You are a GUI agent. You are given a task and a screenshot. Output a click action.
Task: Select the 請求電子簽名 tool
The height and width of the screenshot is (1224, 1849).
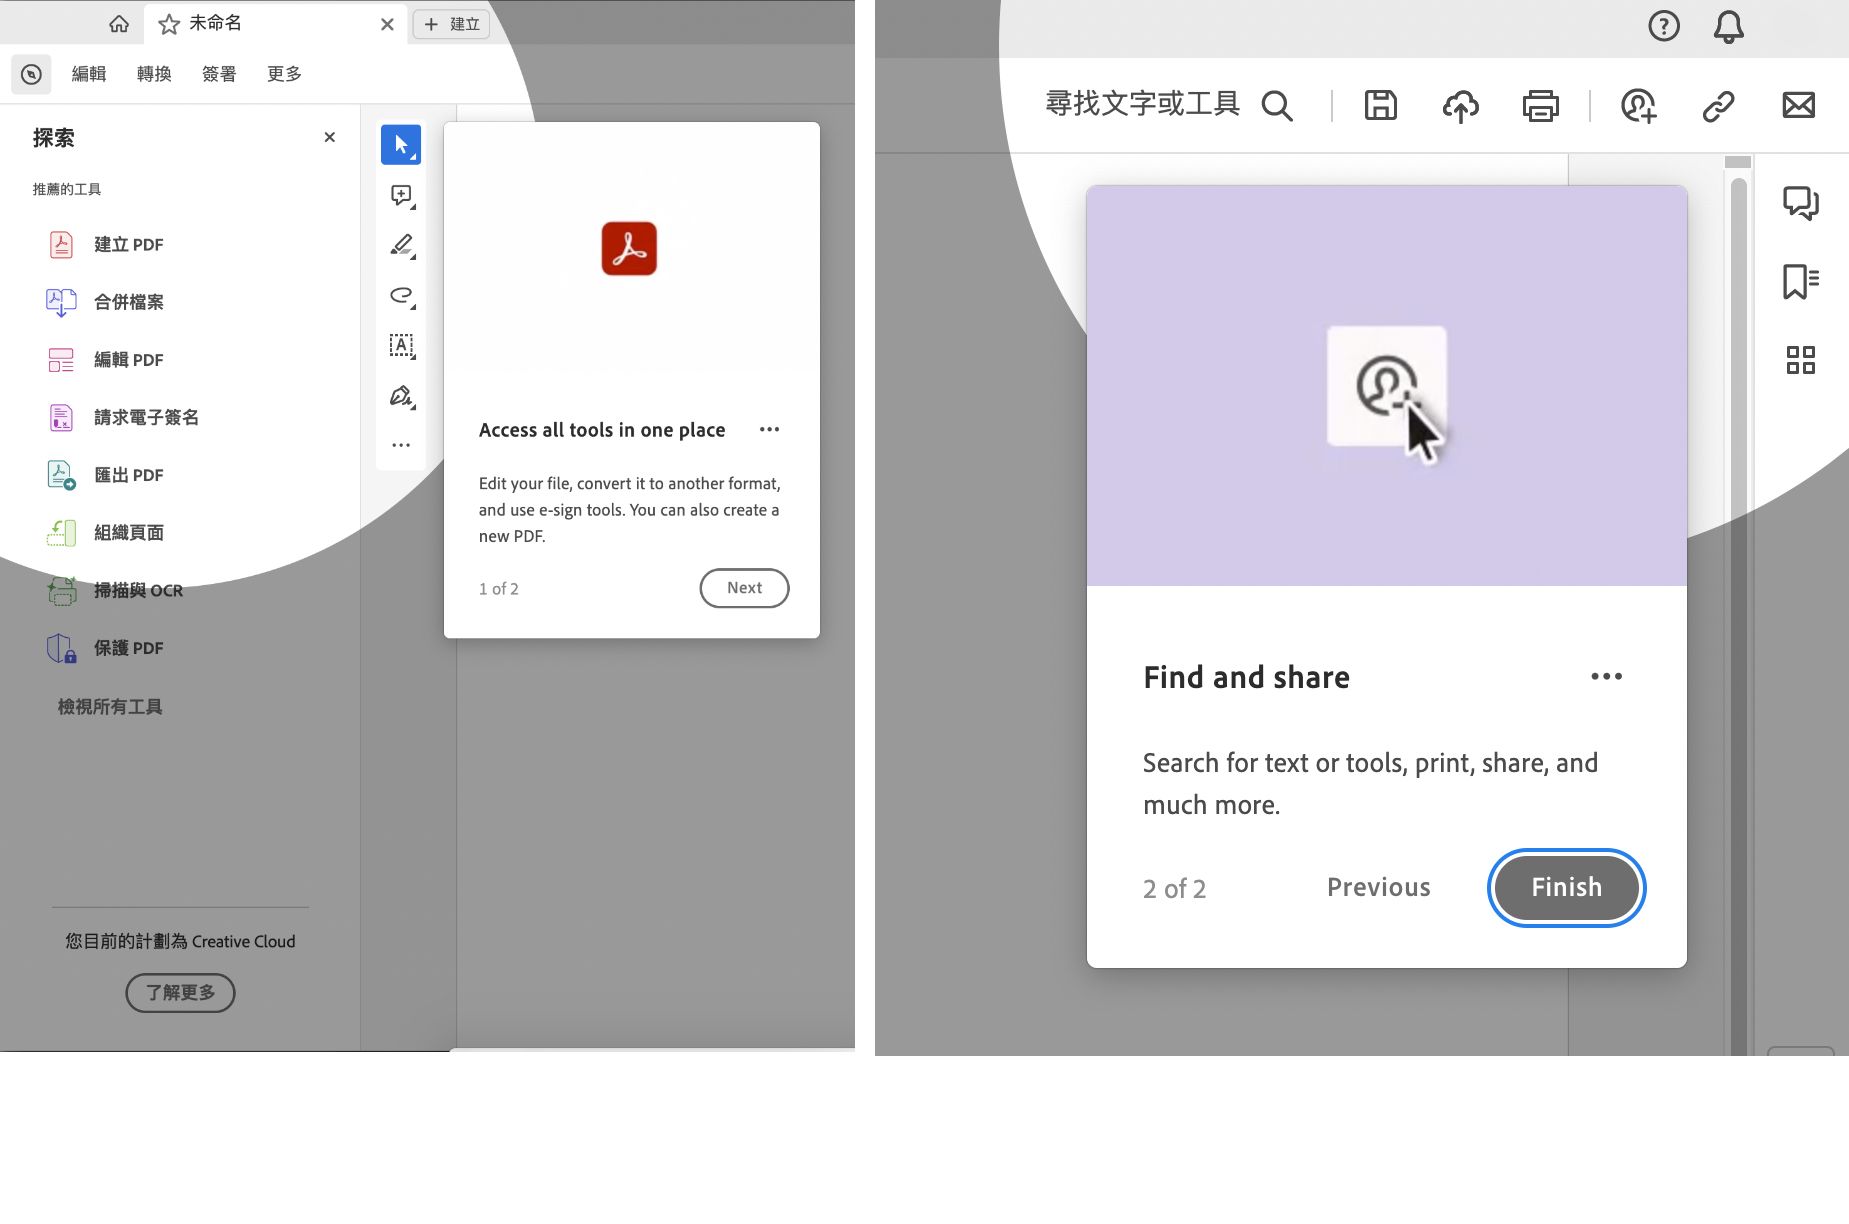[123, 417]
